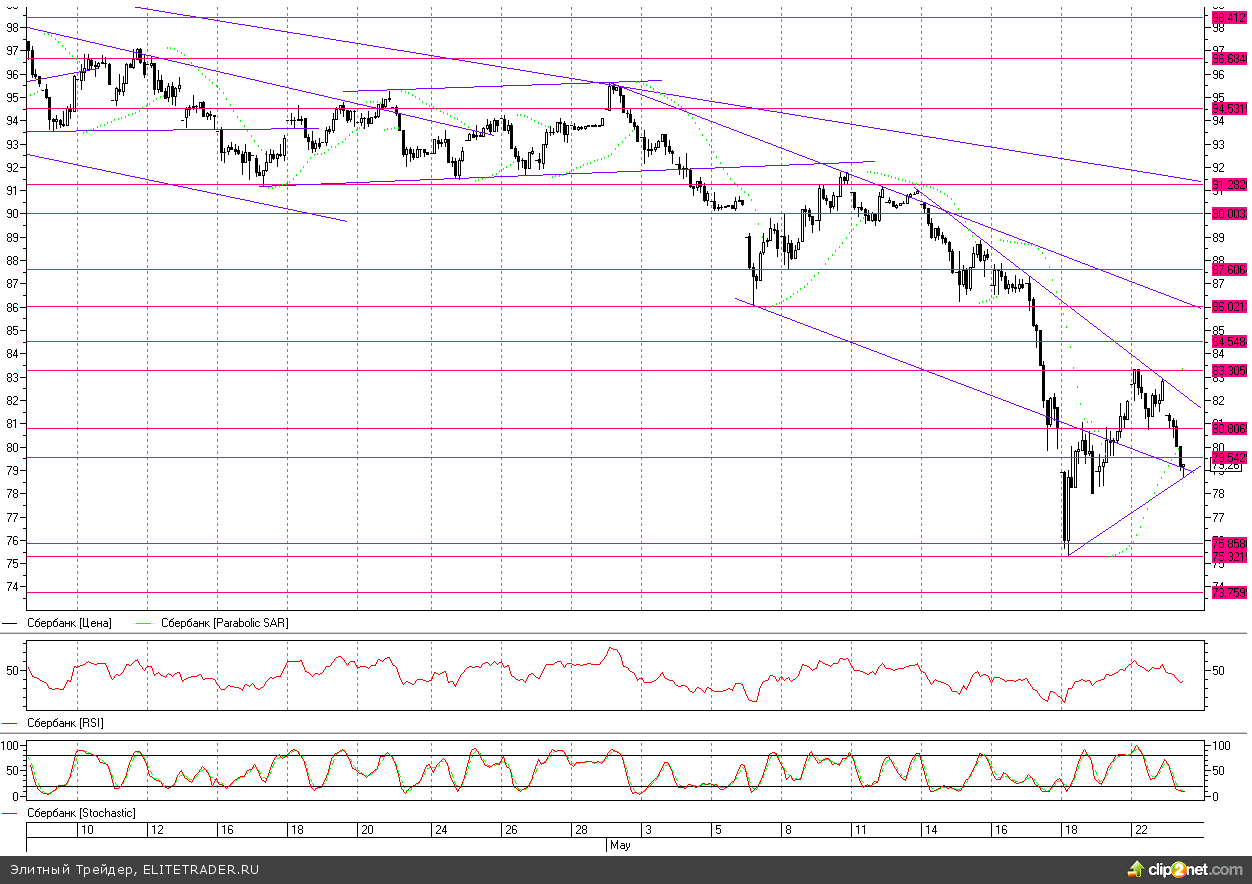Image resolution: width=1252 pixels, height=884 pixels.
Task: Click the current price 79.28 box
Action: [1226, 466]
